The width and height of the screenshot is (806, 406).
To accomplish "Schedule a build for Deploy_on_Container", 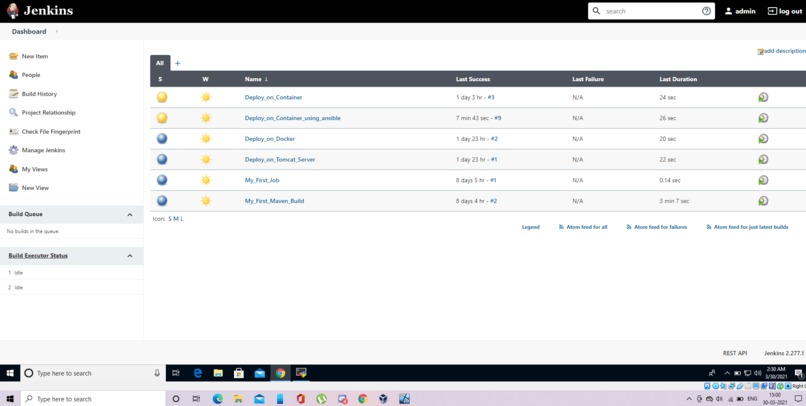I will [x=763, y=97].
